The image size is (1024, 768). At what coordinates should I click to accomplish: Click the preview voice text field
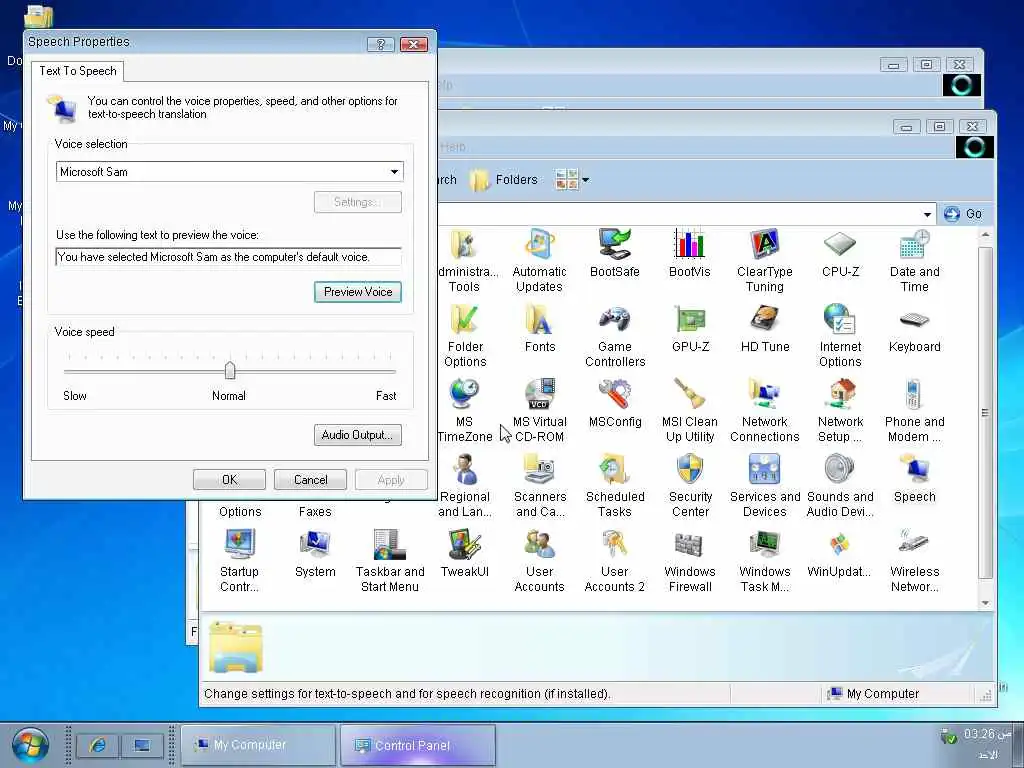tap(229, 257)
